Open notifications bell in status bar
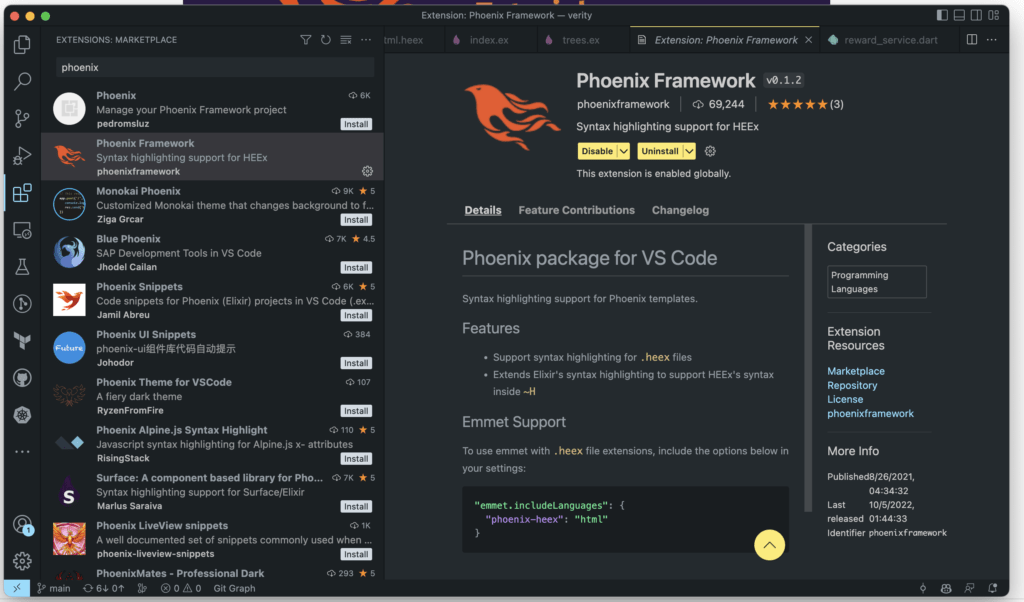The width and height of the screenshot is (1024, 602). coord(992,588)
